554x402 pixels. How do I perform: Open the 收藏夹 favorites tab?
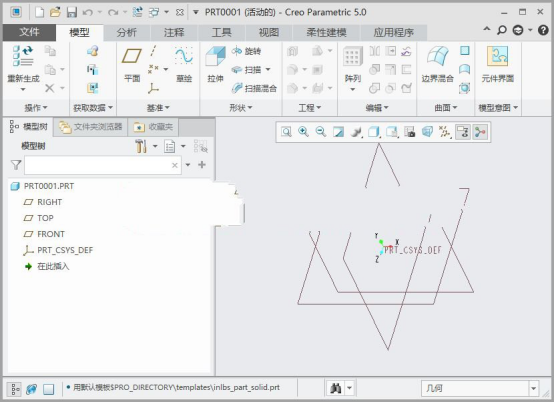click(x=153, y=127)
